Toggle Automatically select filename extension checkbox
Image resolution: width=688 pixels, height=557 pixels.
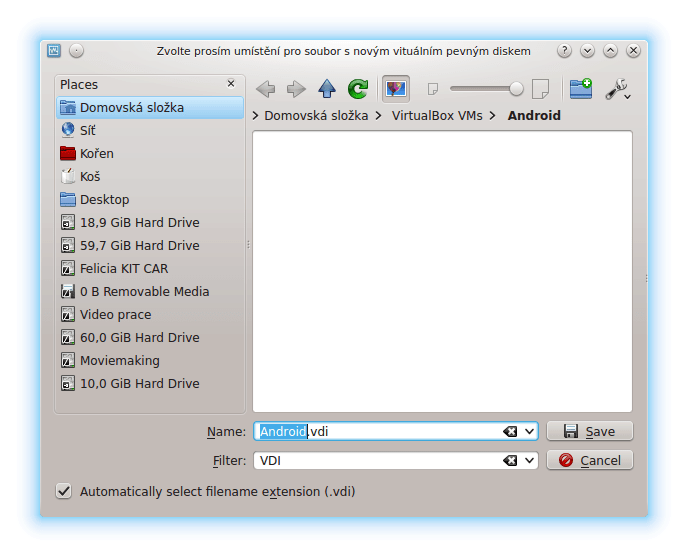click(64, 491)
